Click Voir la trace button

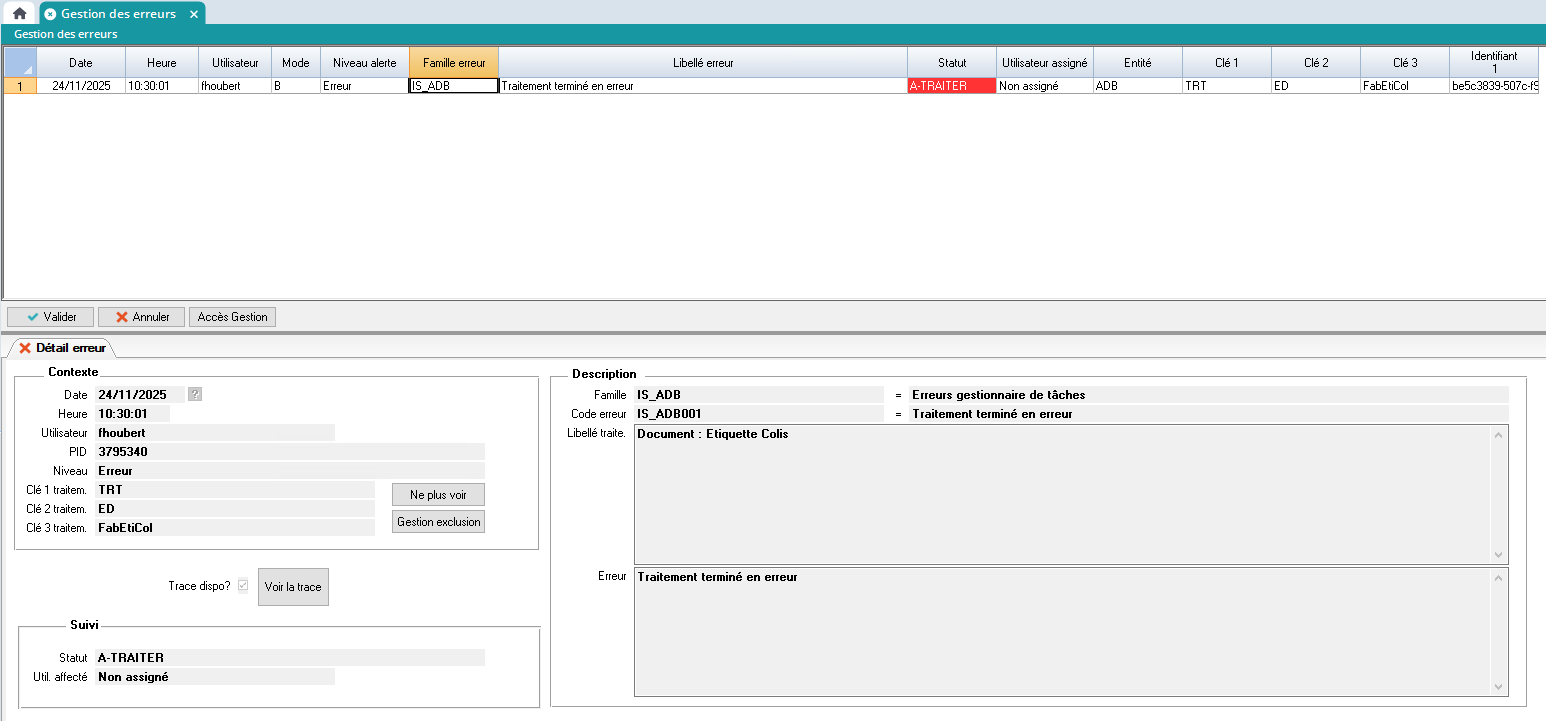[293, 587]
